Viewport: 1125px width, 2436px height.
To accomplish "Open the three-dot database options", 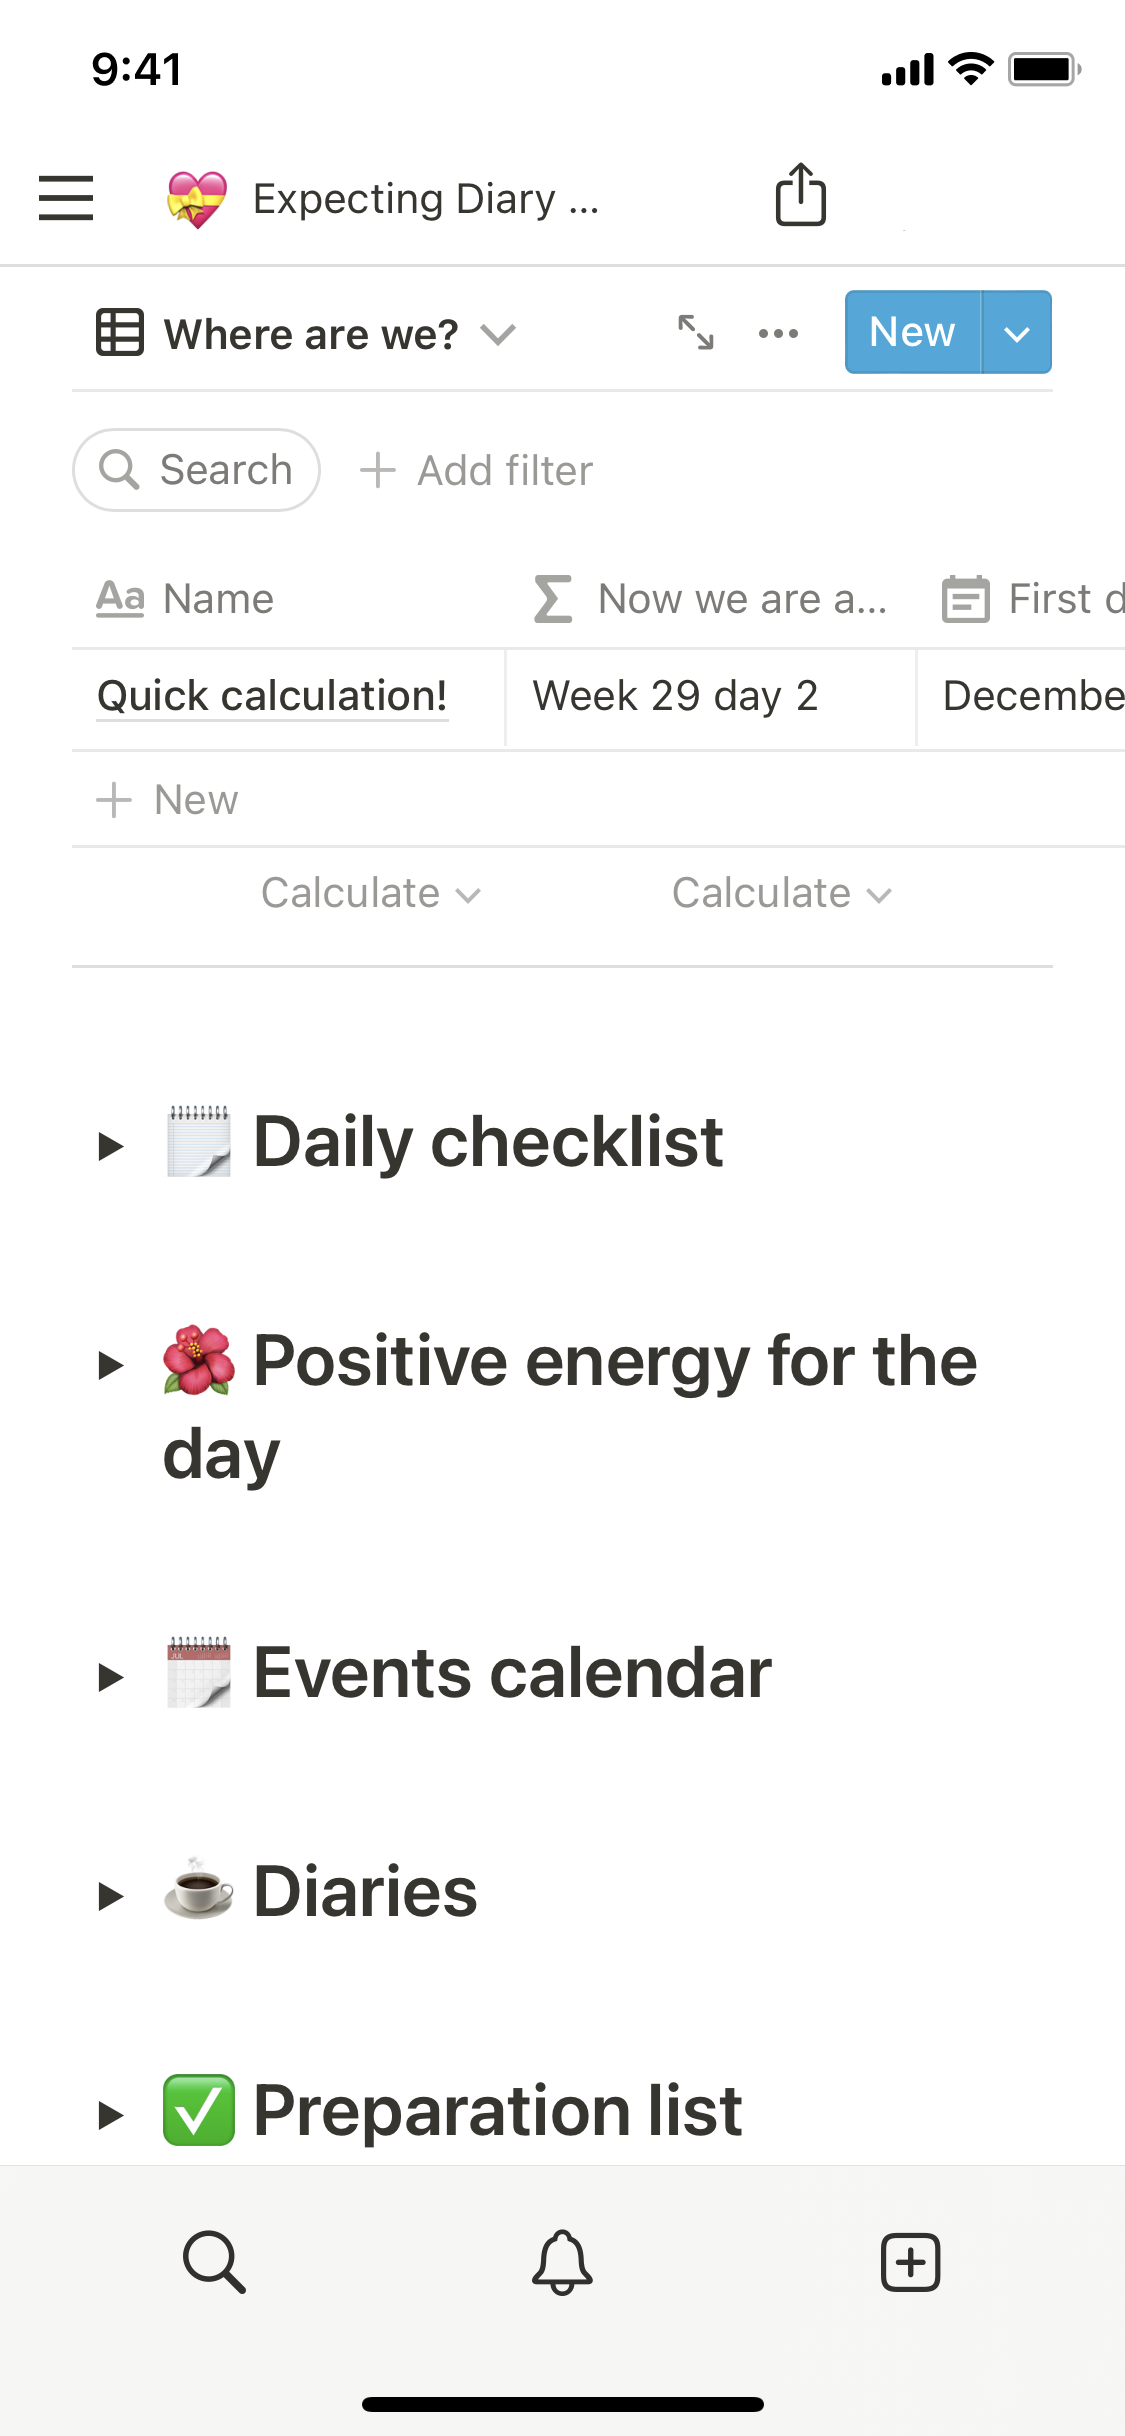I will pos(778,333).
